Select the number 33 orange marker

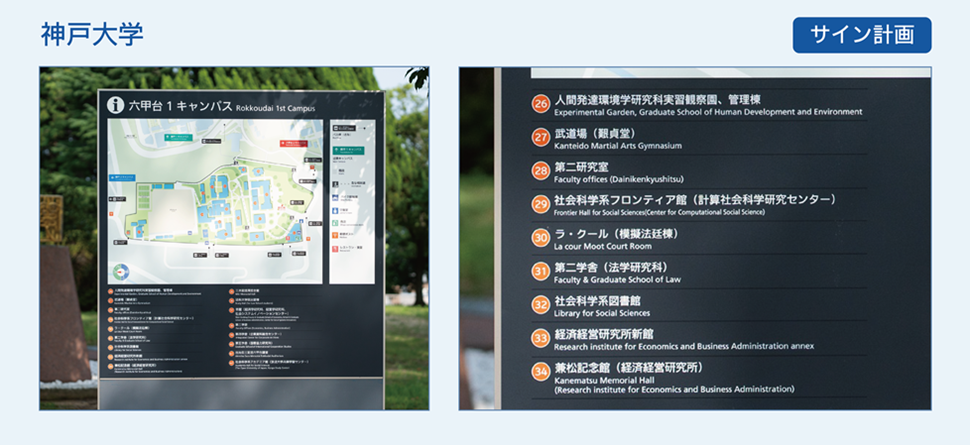[x=540, y=338]
